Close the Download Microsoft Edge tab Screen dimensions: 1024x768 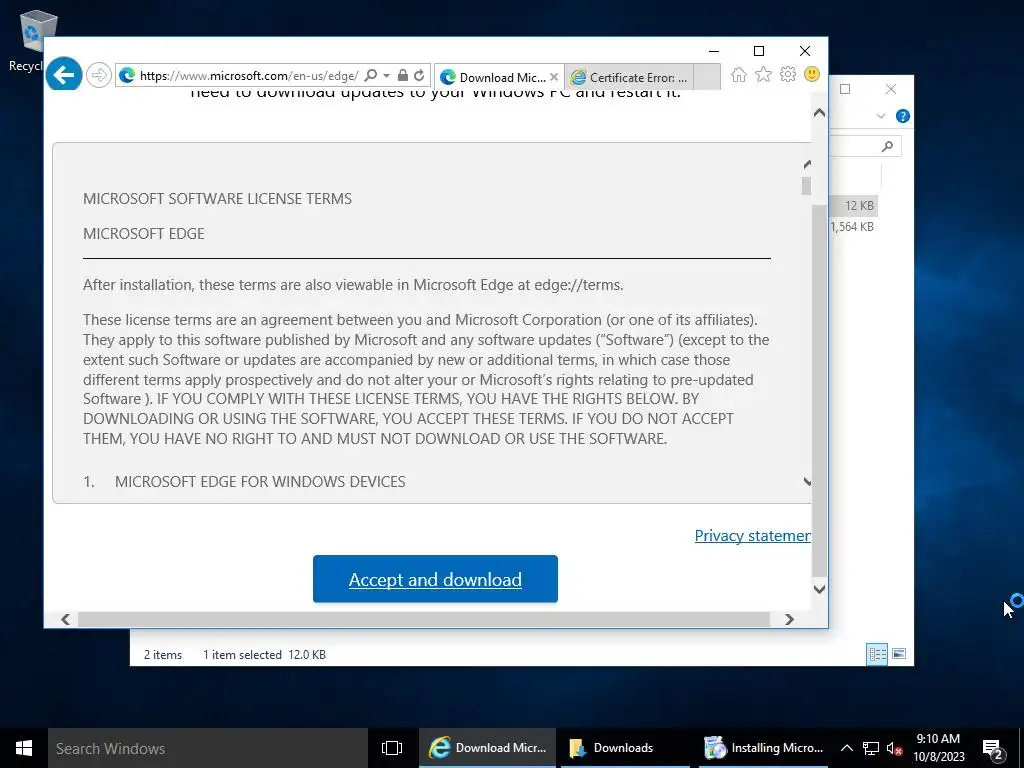coord(554,77)
